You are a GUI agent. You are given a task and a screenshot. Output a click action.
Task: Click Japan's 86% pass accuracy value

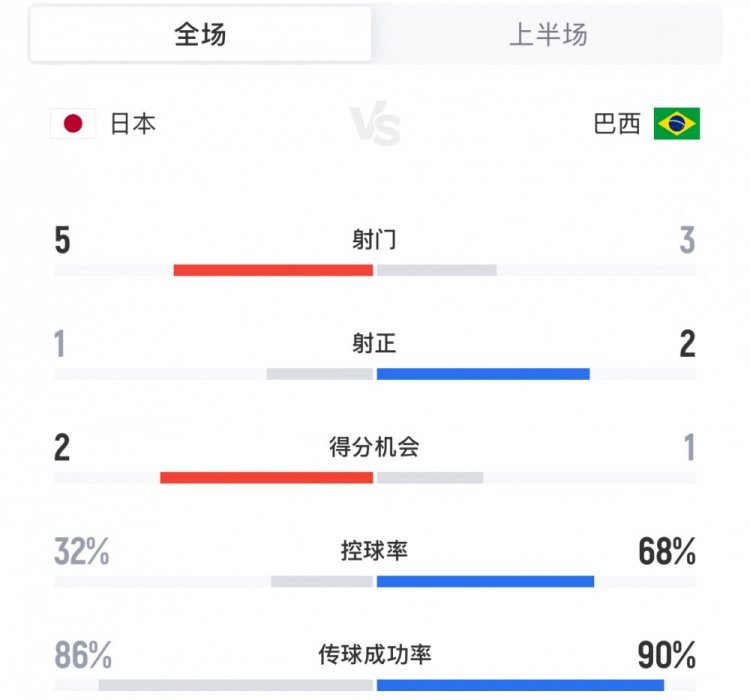[83, 656]
